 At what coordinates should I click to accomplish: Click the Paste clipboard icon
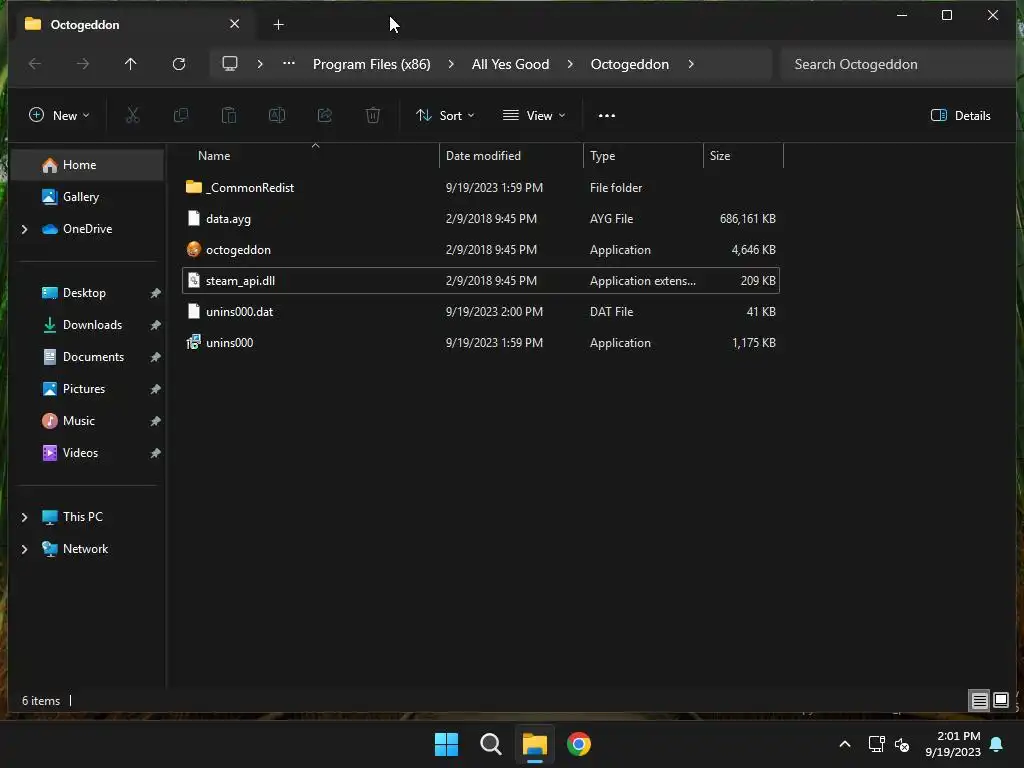click(x=229, y=116)
